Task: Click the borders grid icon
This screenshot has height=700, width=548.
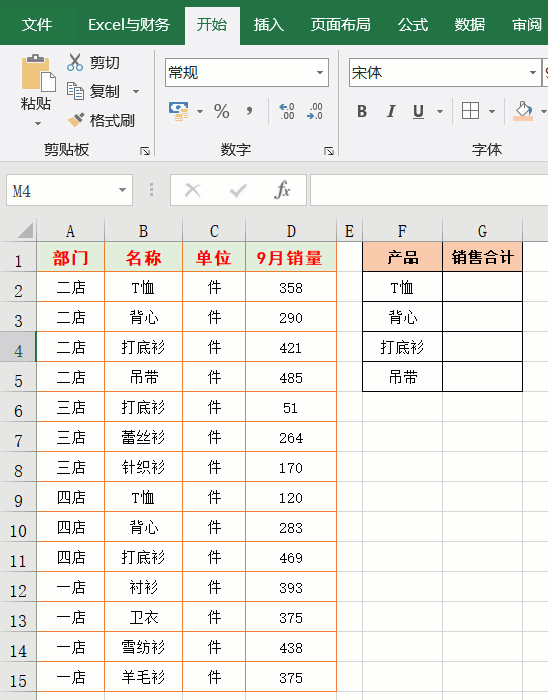Action: click(x=470, y=111)
